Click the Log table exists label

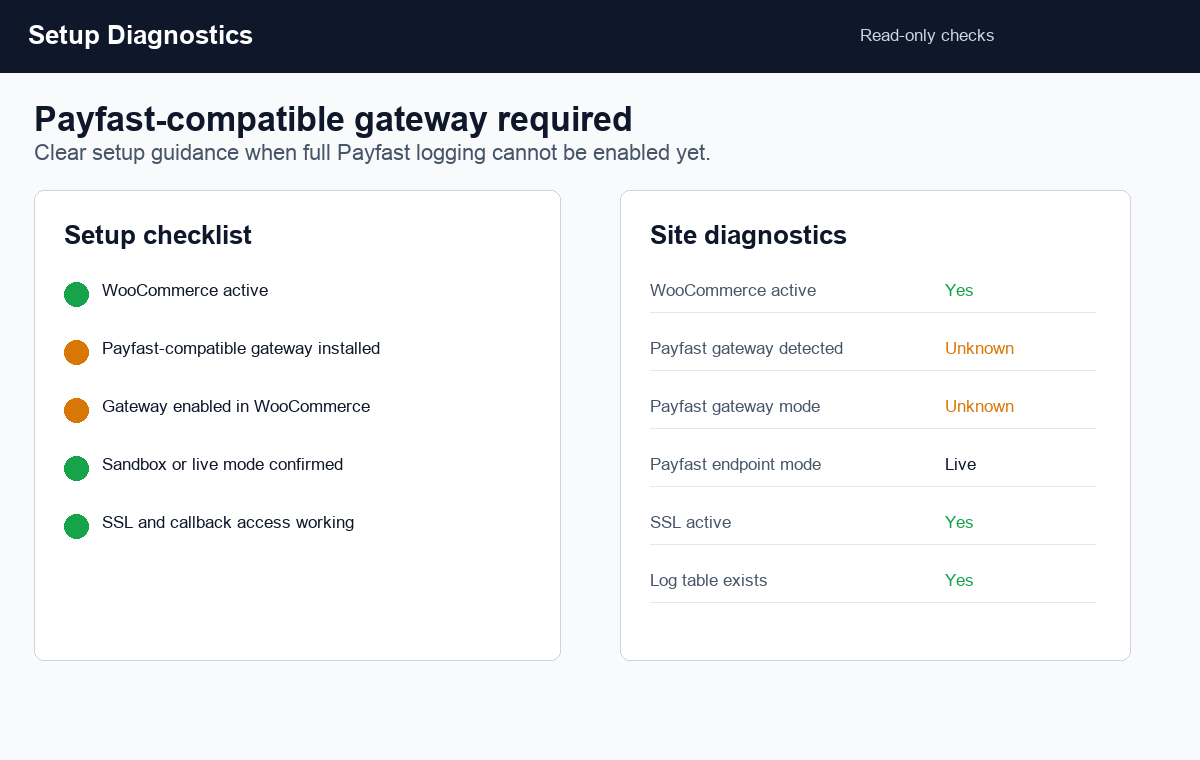coord(708,580)
